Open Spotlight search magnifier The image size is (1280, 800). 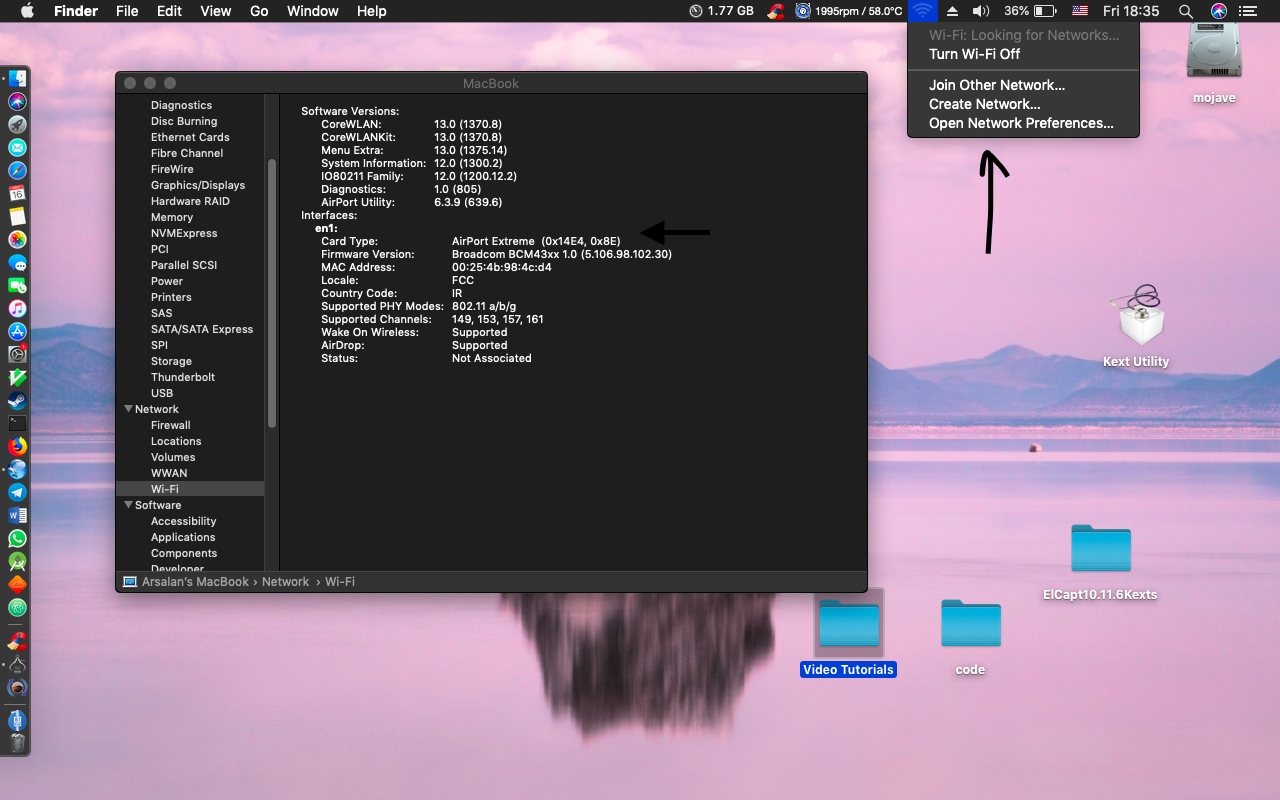point(1186,11)
